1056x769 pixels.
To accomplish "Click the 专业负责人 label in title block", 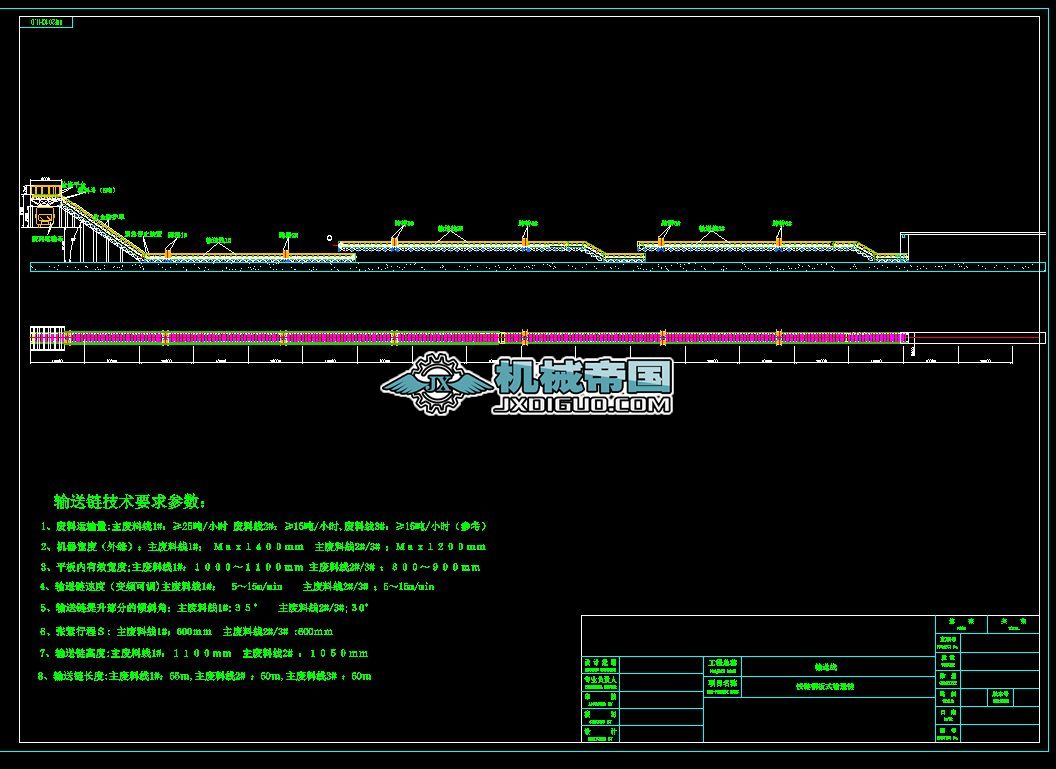I will click(600, 682).
